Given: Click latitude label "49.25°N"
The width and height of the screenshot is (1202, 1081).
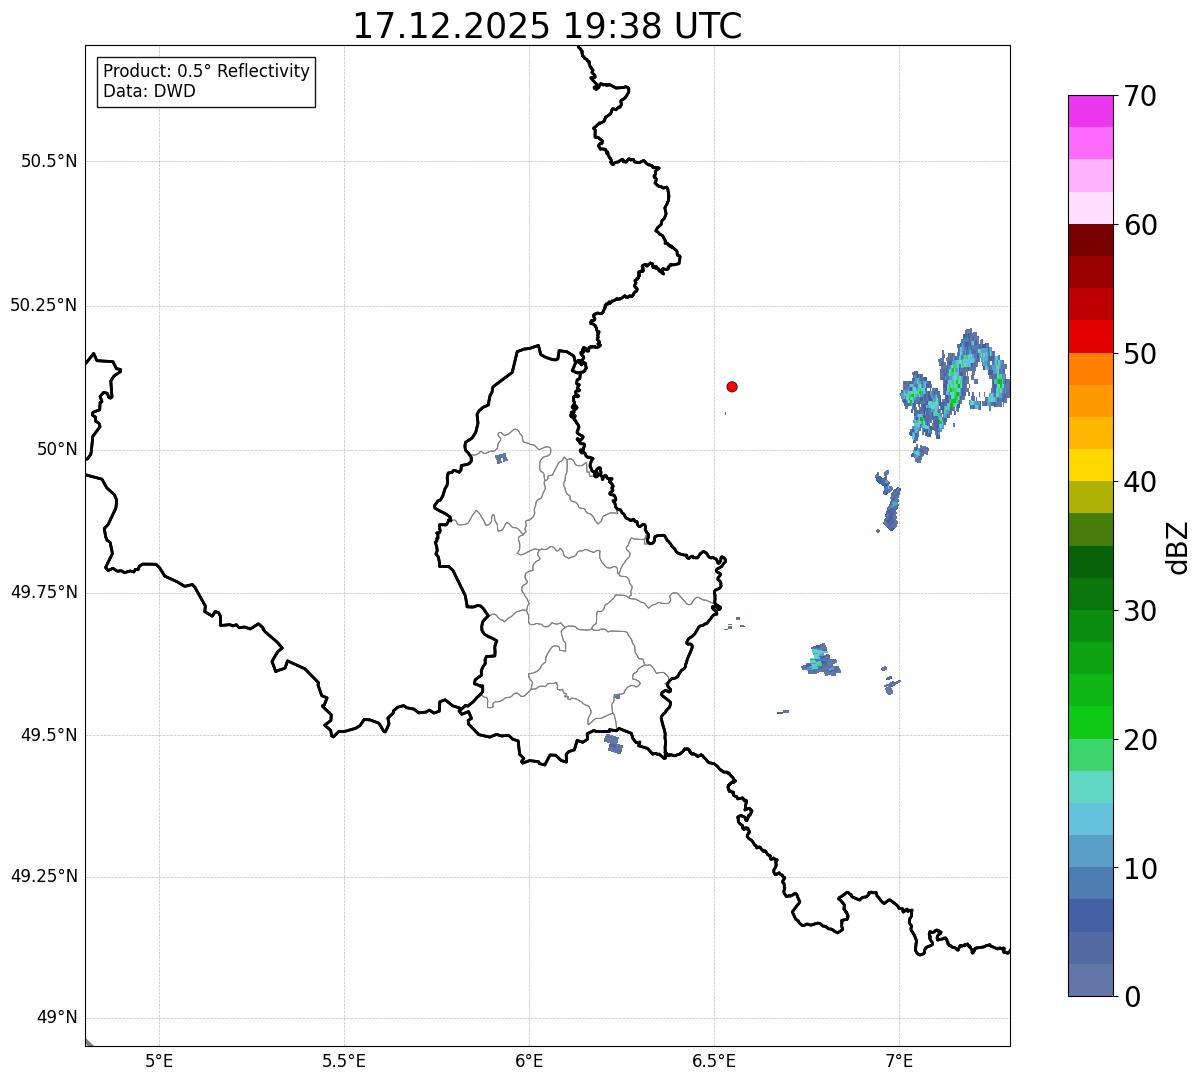Looking at the screenshot, I should (44, 876).
